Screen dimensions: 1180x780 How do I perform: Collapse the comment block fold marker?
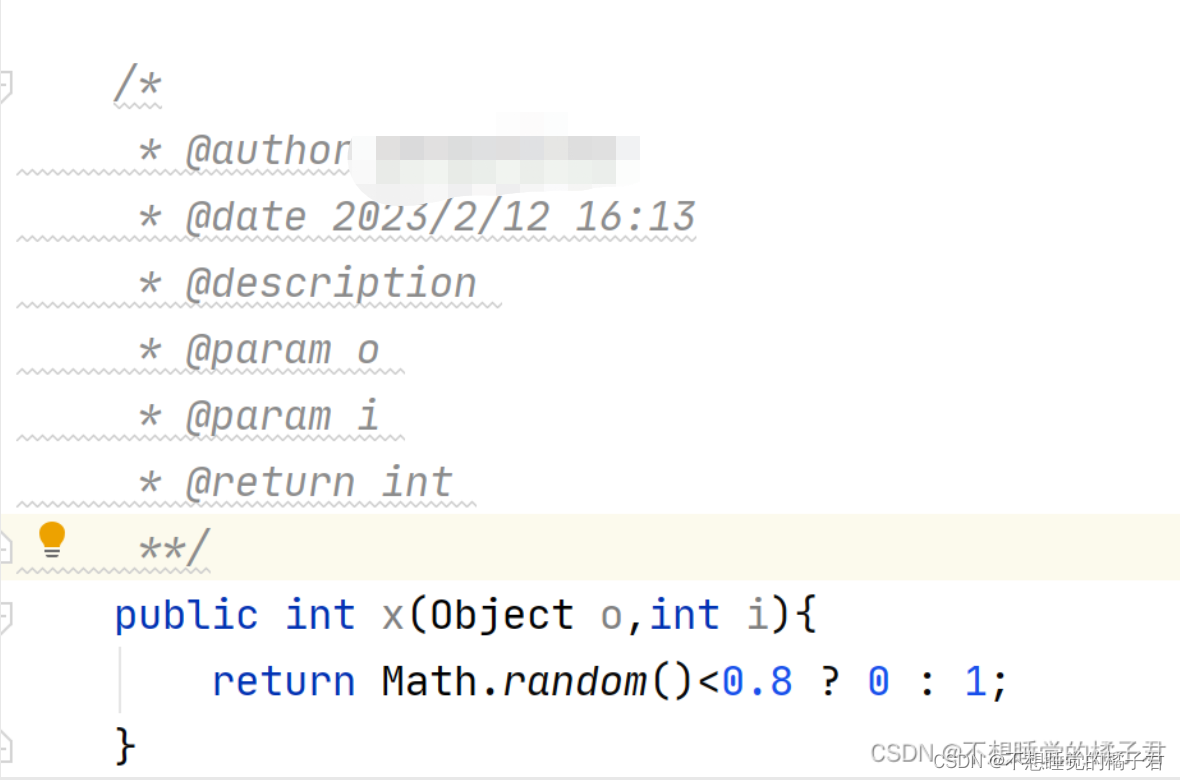5,87
